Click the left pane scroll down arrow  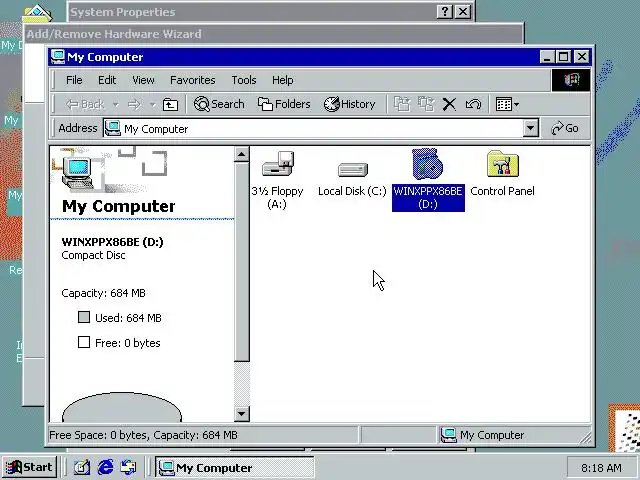(241, 414)
